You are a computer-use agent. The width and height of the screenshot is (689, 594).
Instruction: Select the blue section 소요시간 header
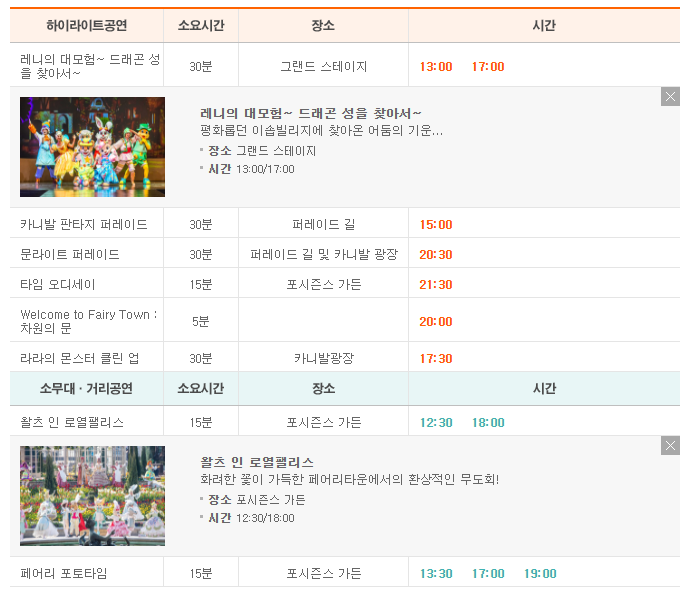coord(201,388)
